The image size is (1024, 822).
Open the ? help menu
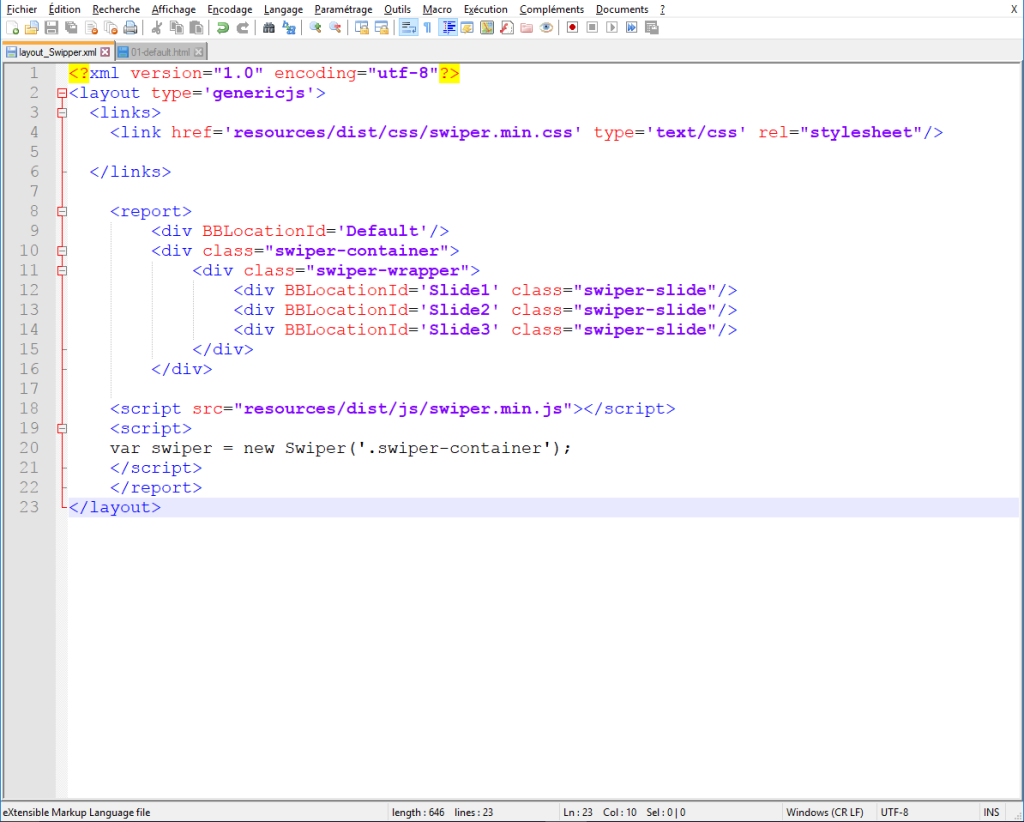662,9
